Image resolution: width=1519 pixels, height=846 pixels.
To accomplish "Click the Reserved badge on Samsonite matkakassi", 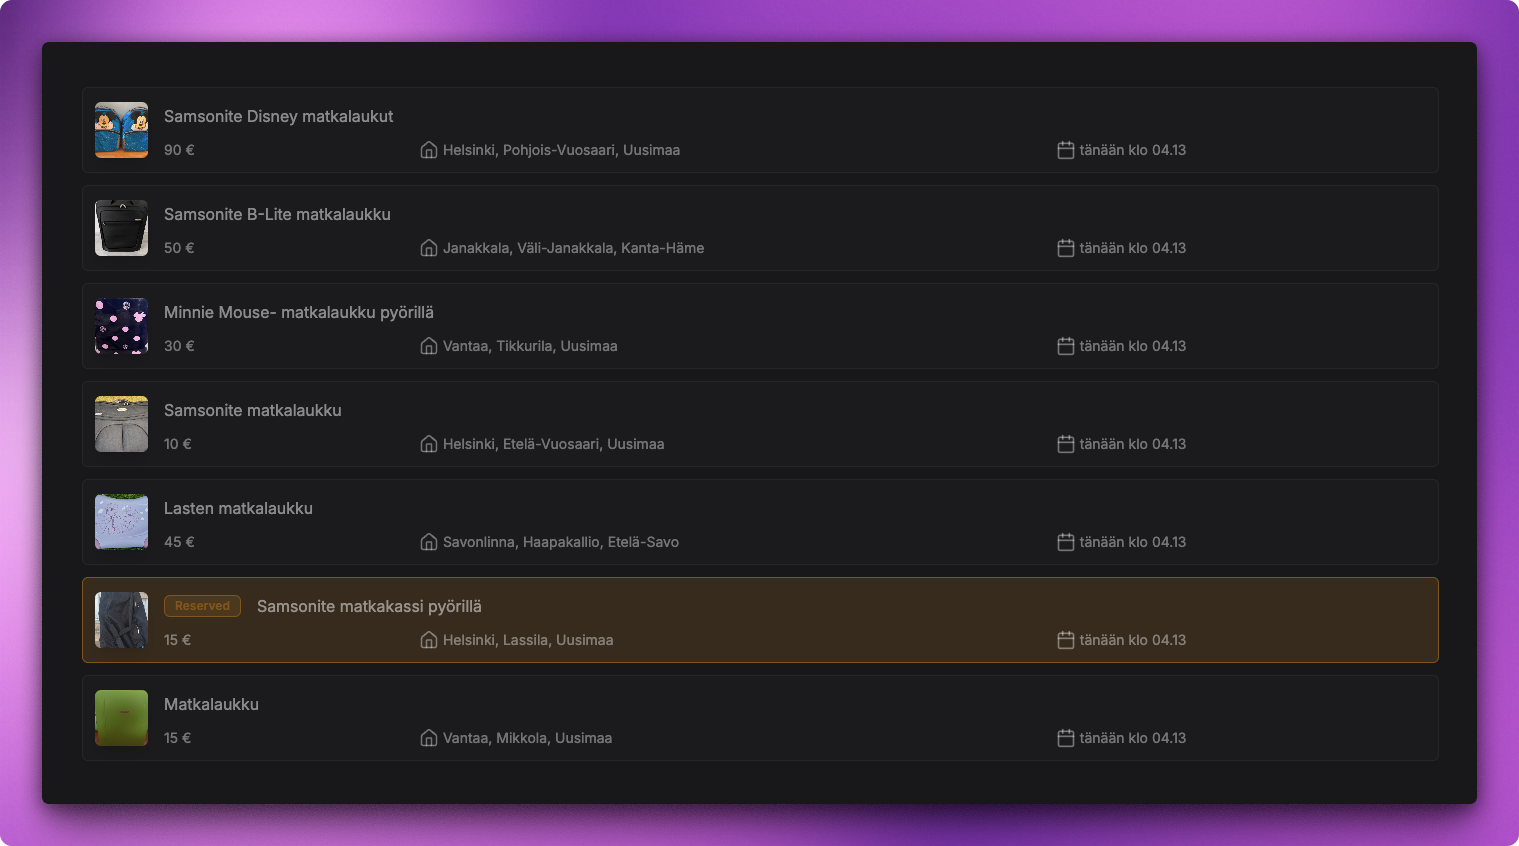I will click(x=202, y=606).
